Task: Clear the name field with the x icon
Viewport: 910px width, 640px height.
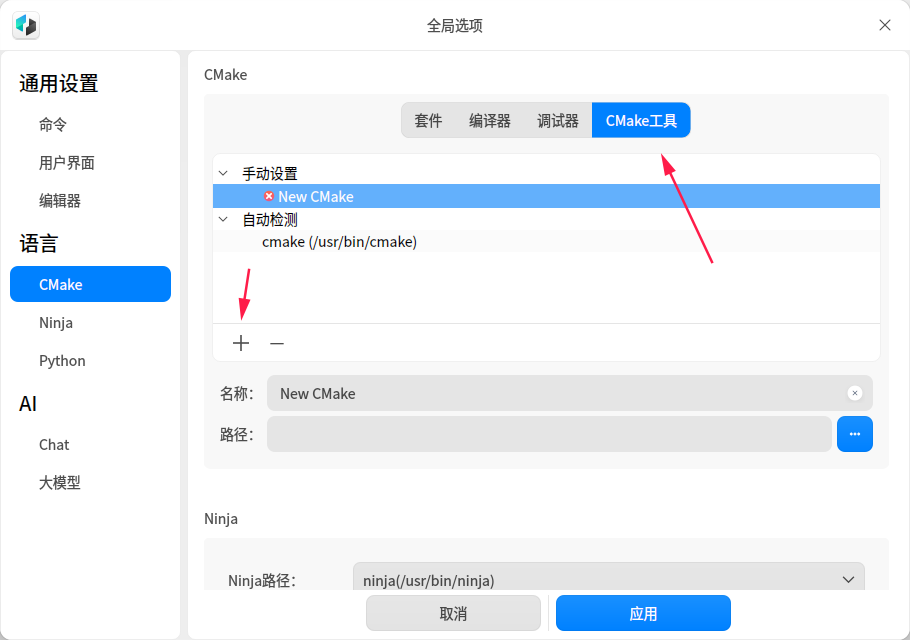Action: pos(854,393)
